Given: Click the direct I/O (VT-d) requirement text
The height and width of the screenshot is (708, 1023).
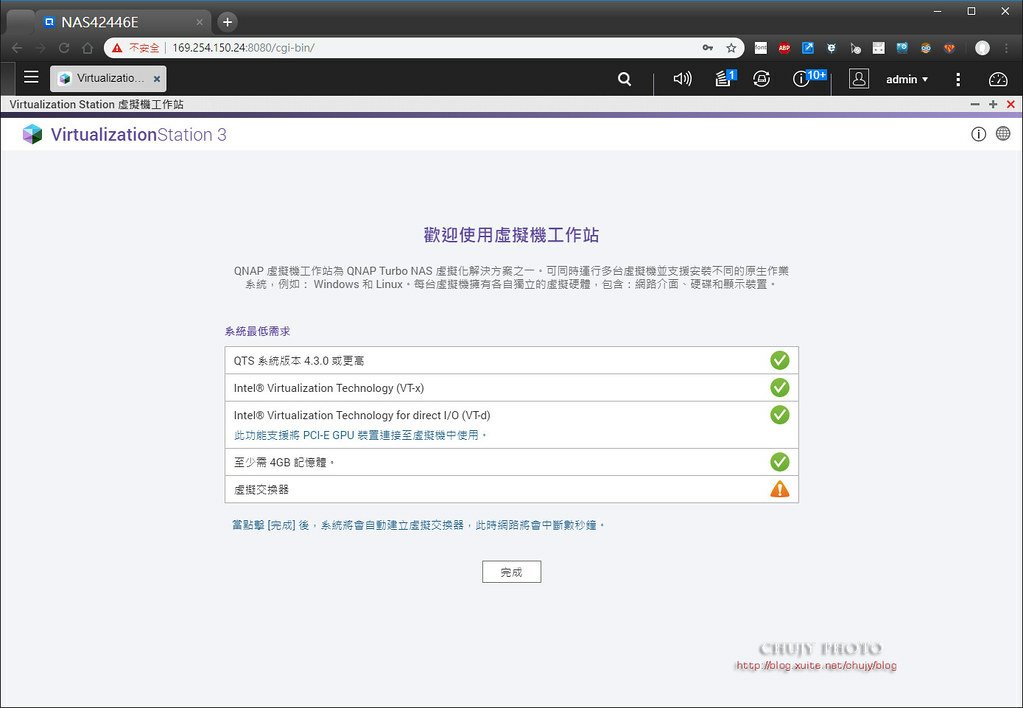Looking at the screenshot, I should point(362,415).
